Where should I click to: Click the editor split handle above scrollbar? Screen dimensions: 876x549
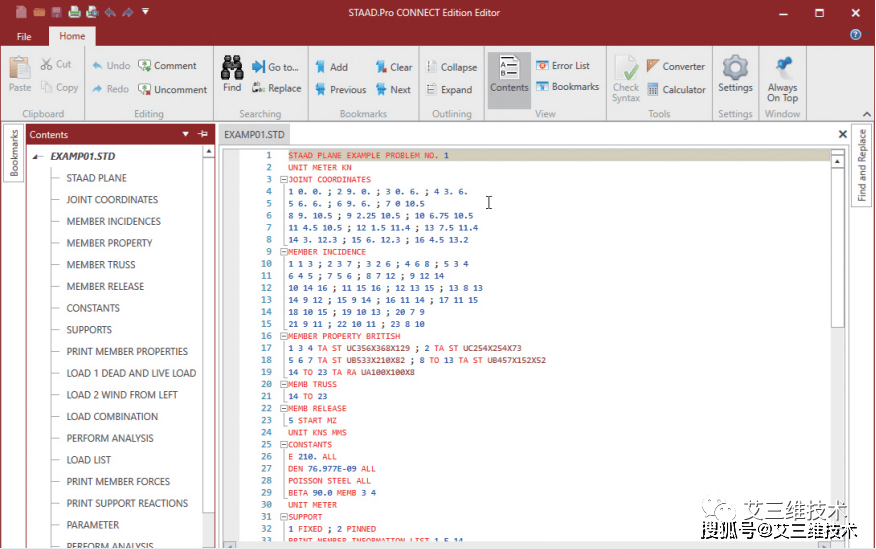pyautogui.click(x=837, y=152)
